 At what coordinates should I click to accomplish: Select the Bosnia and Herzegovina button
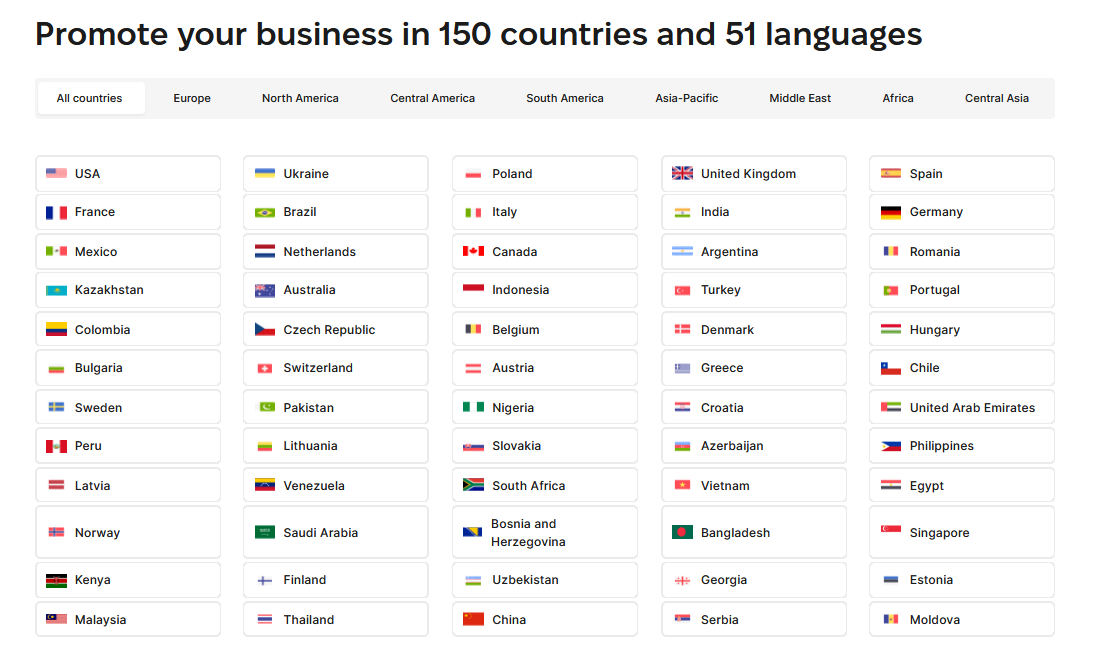pyautogui.click(x=544, y=532)
